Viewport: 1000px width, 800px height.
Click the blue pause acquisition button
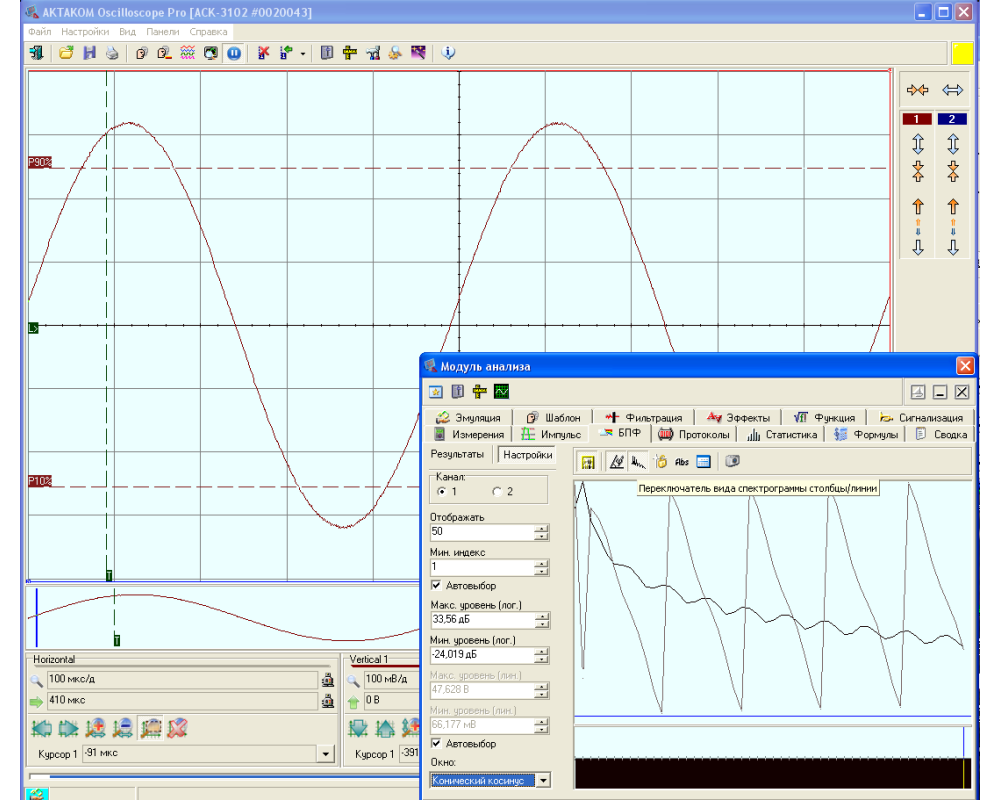point(233,53)
